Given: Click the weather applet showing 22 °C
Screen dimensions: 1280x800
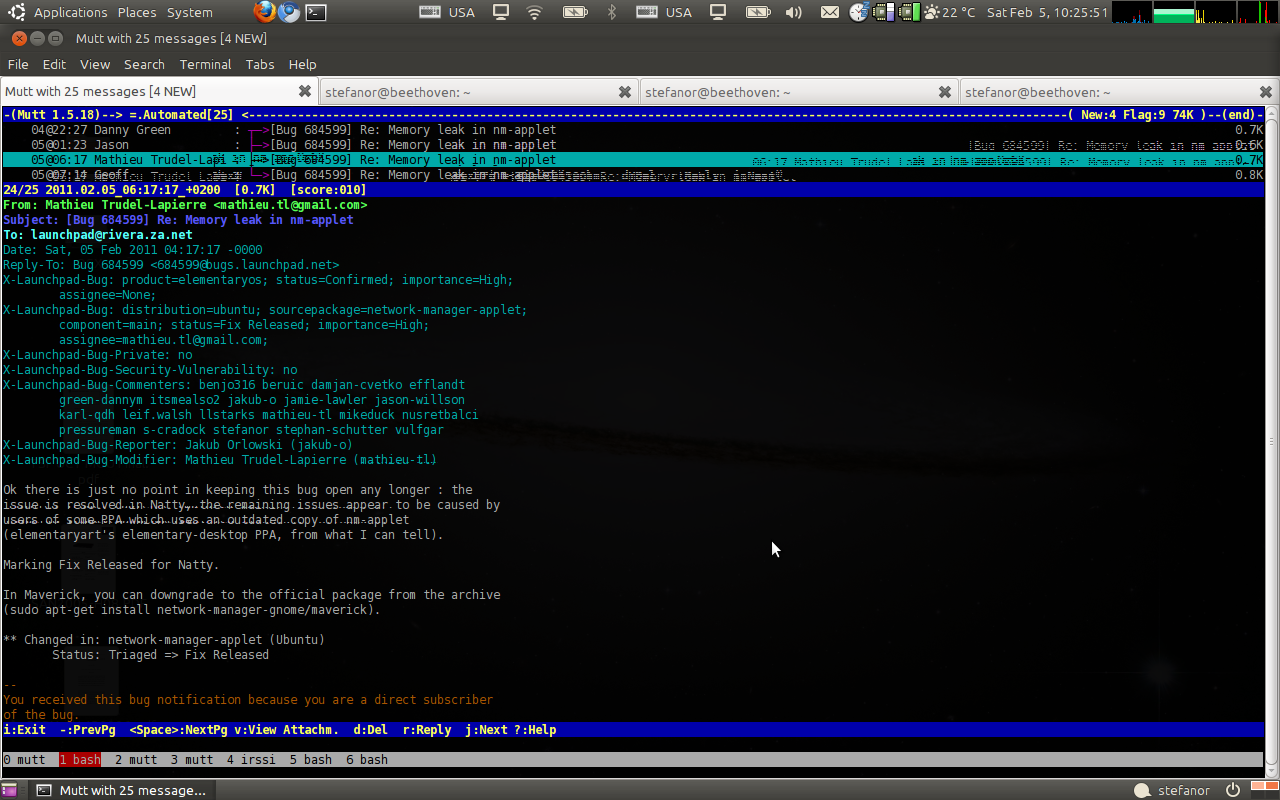Looking at the screenshot, I should (950, 12).
